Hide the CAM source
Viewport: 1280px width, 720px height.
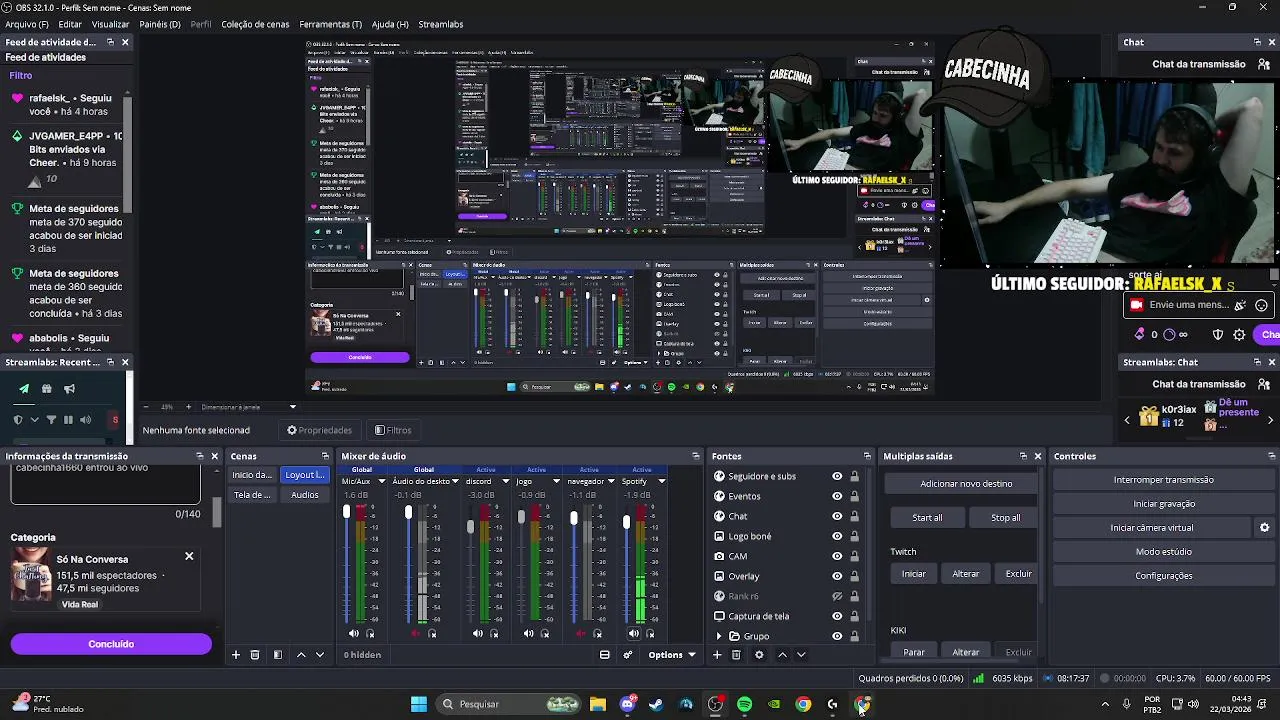[x=837, y=556]
